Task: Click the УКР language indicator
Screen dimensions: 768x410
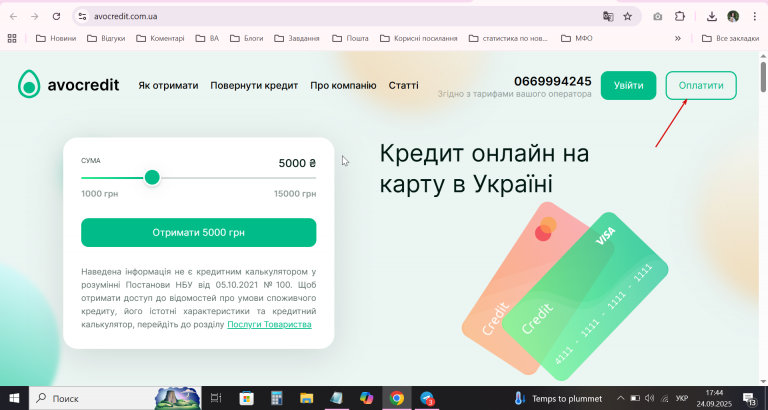Action: tap(682, 398)
